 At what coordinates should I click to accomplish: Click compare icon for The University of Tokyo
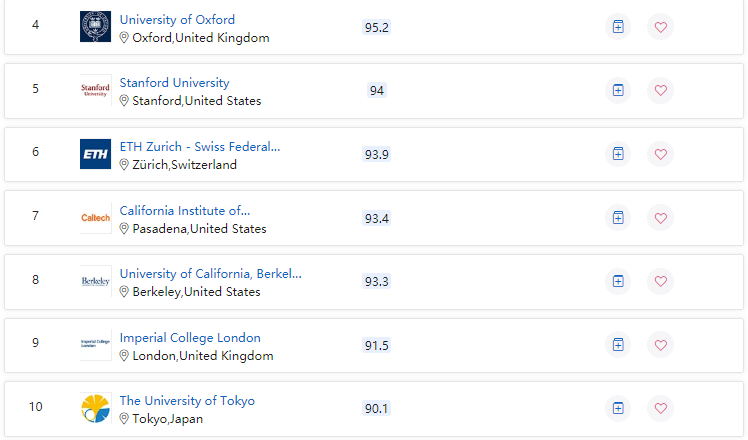coord(618,408)
